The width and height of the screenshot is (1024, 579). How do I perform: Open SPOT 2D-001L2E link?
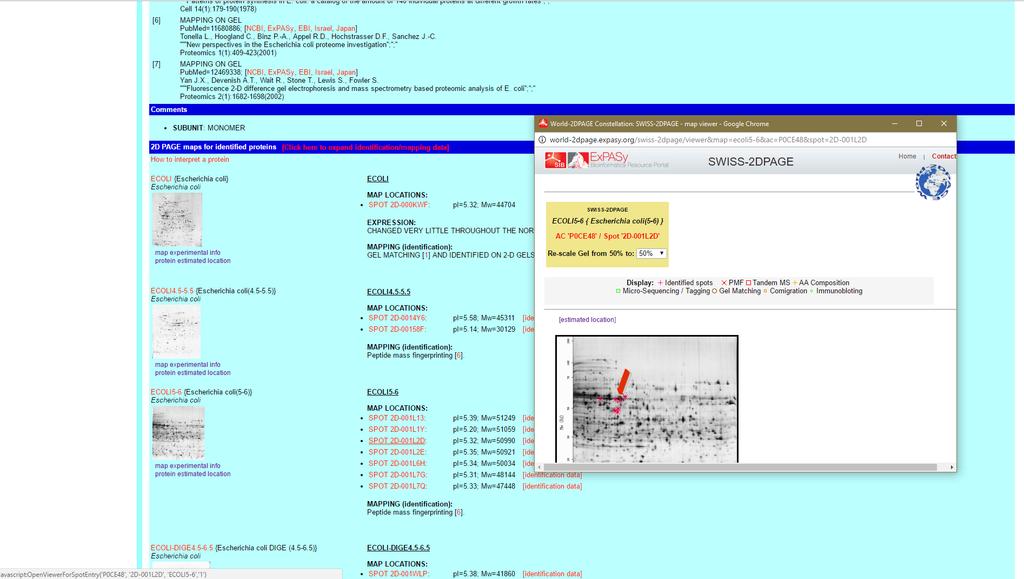(397, 452)
